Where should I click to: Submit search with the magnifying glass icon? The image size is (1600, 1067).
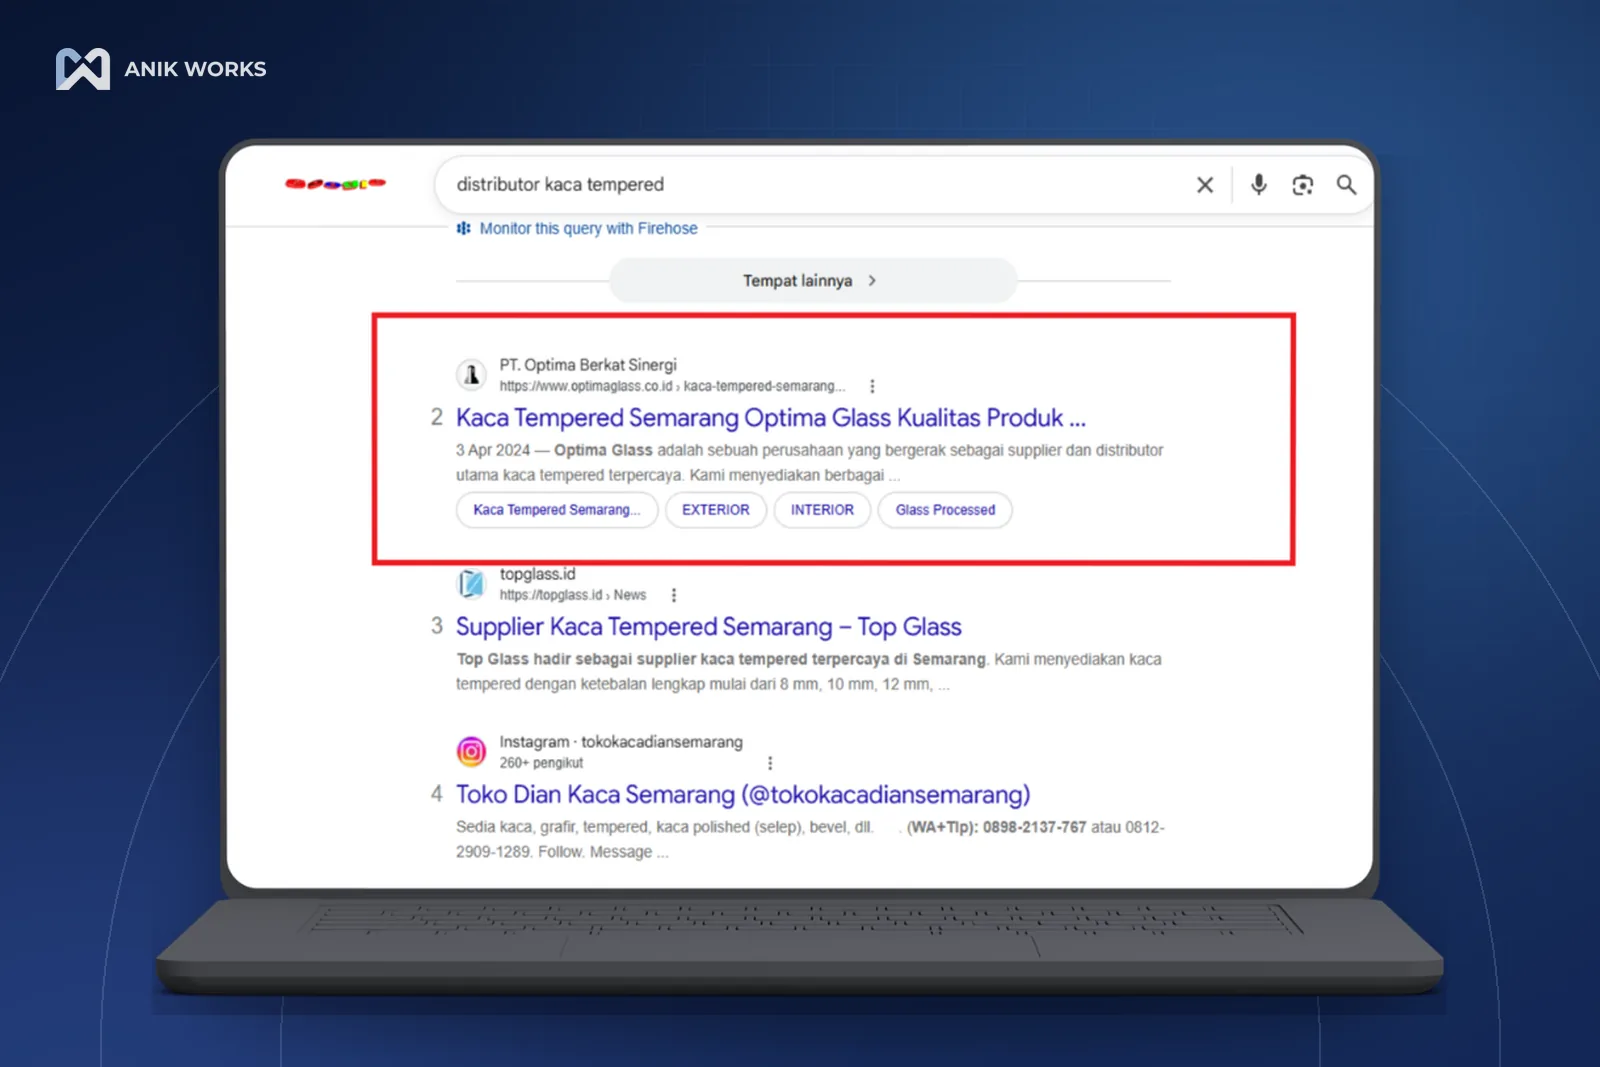coord(1347,185)
